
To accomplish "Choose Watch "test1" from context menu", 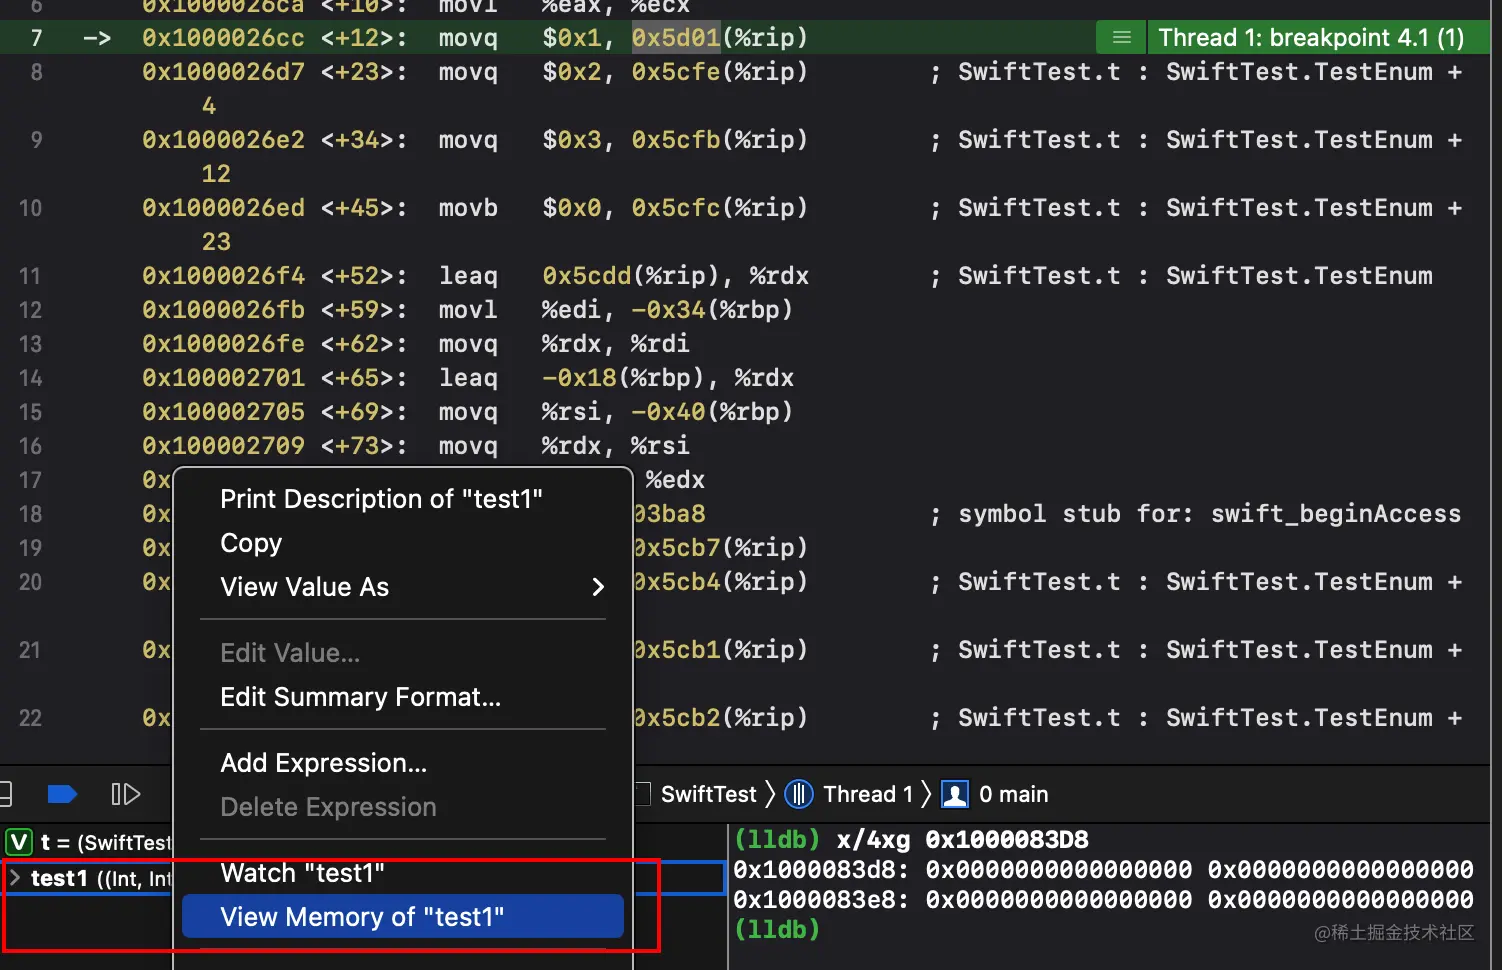I will tap(302, 873).
